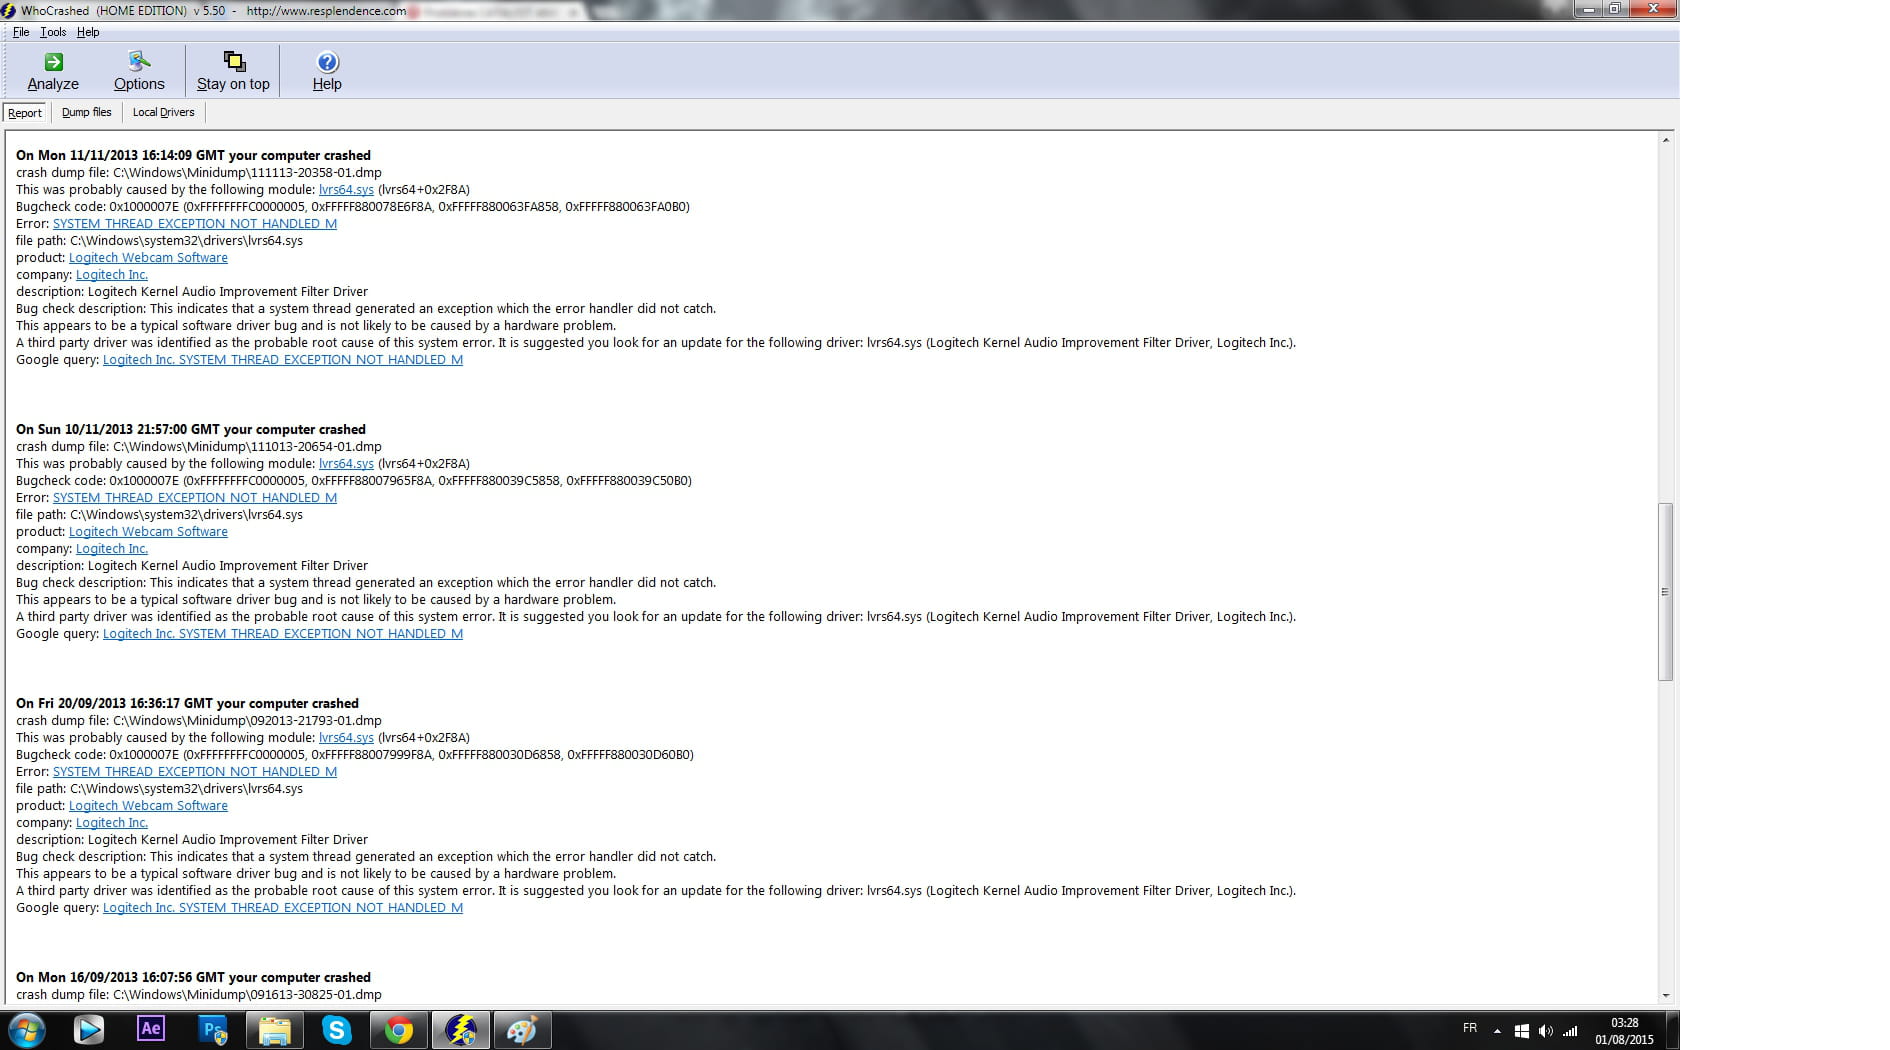1890x1050 pixels.
Task: Run the Analyze toolbar button
Action: click(53, 71)
